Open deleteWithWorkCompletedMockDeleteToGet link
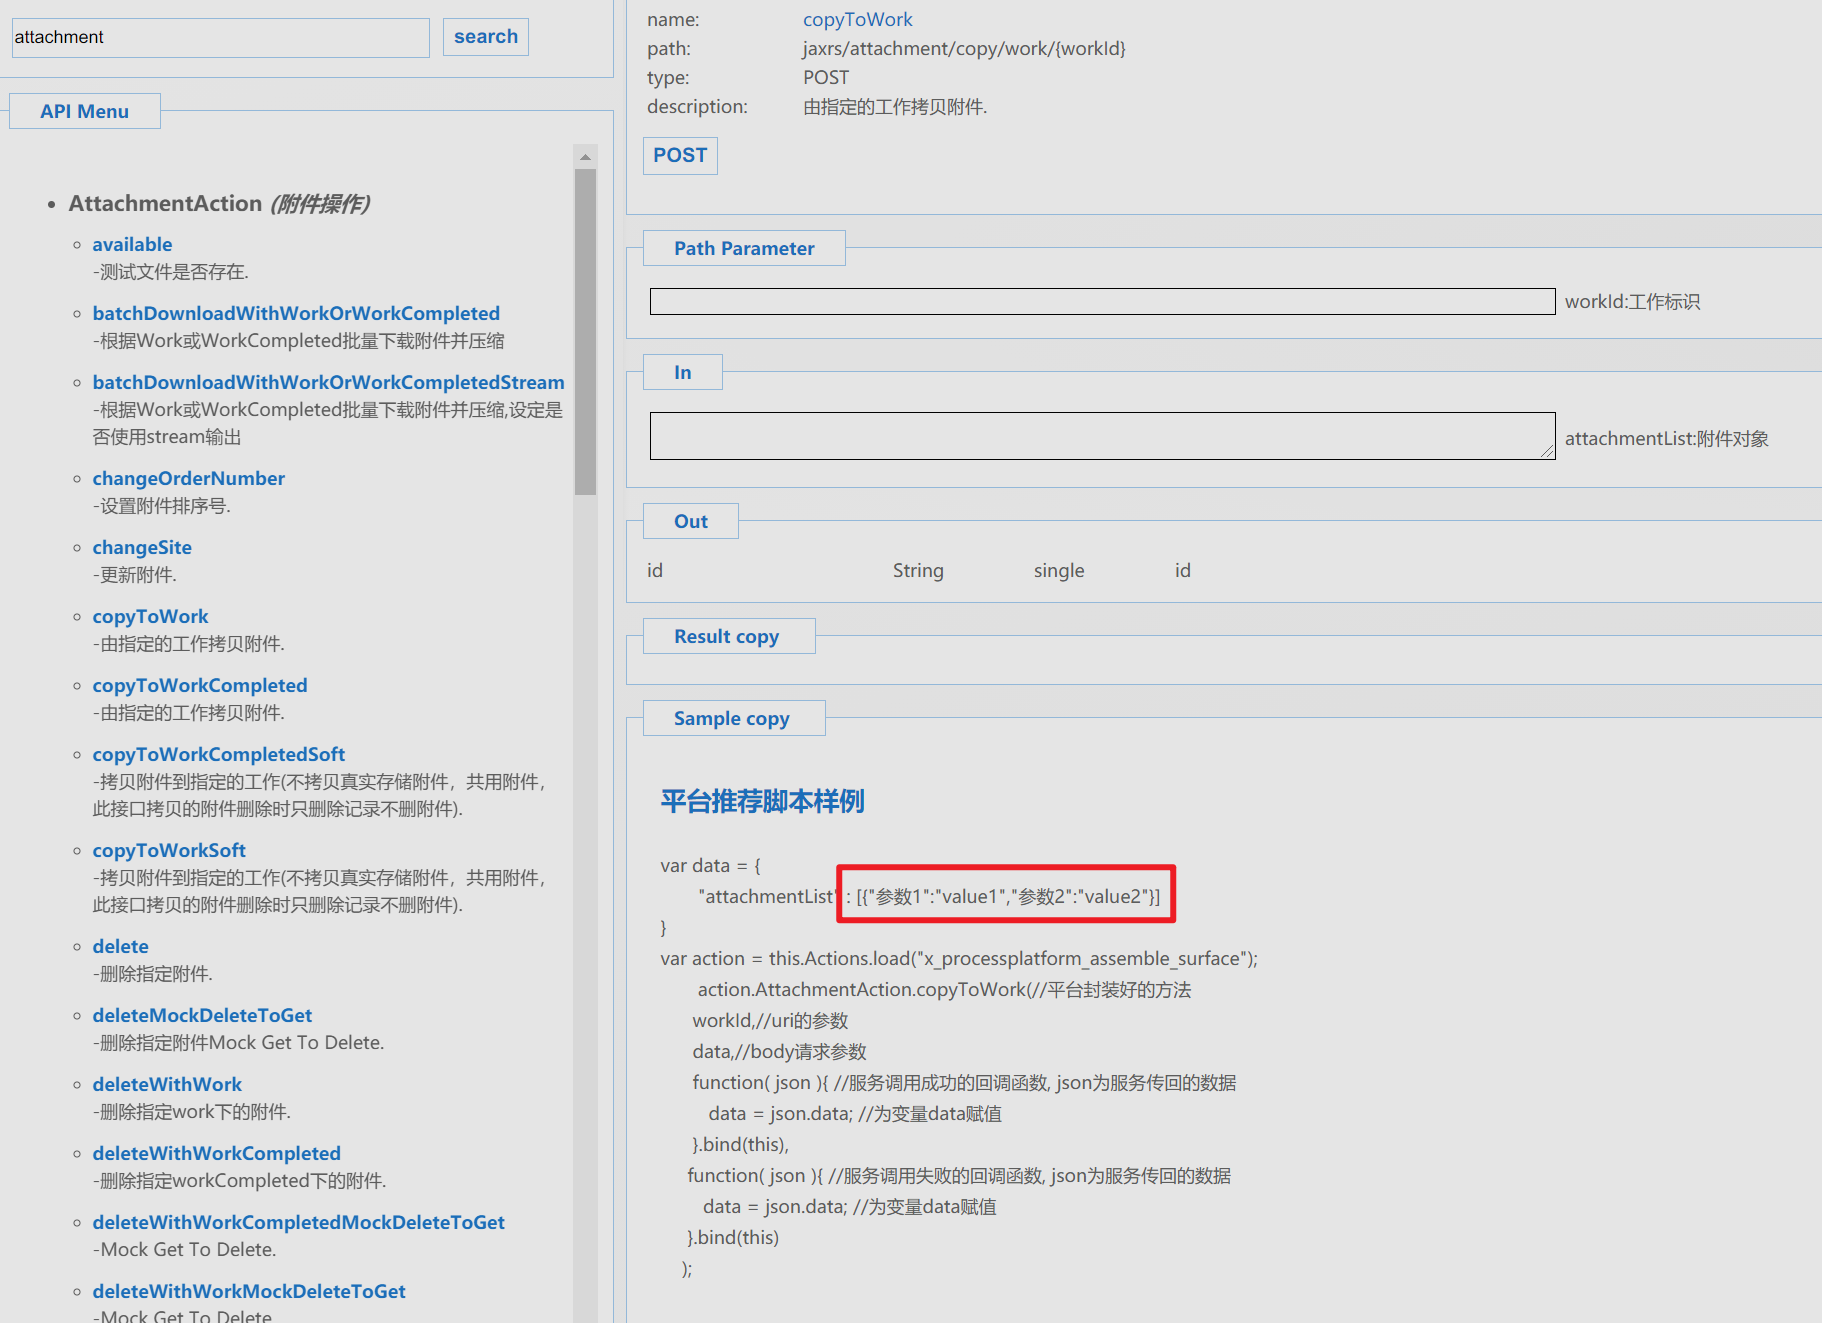The height and width of the screenshot is (1323, 1822). [298, 1222]
